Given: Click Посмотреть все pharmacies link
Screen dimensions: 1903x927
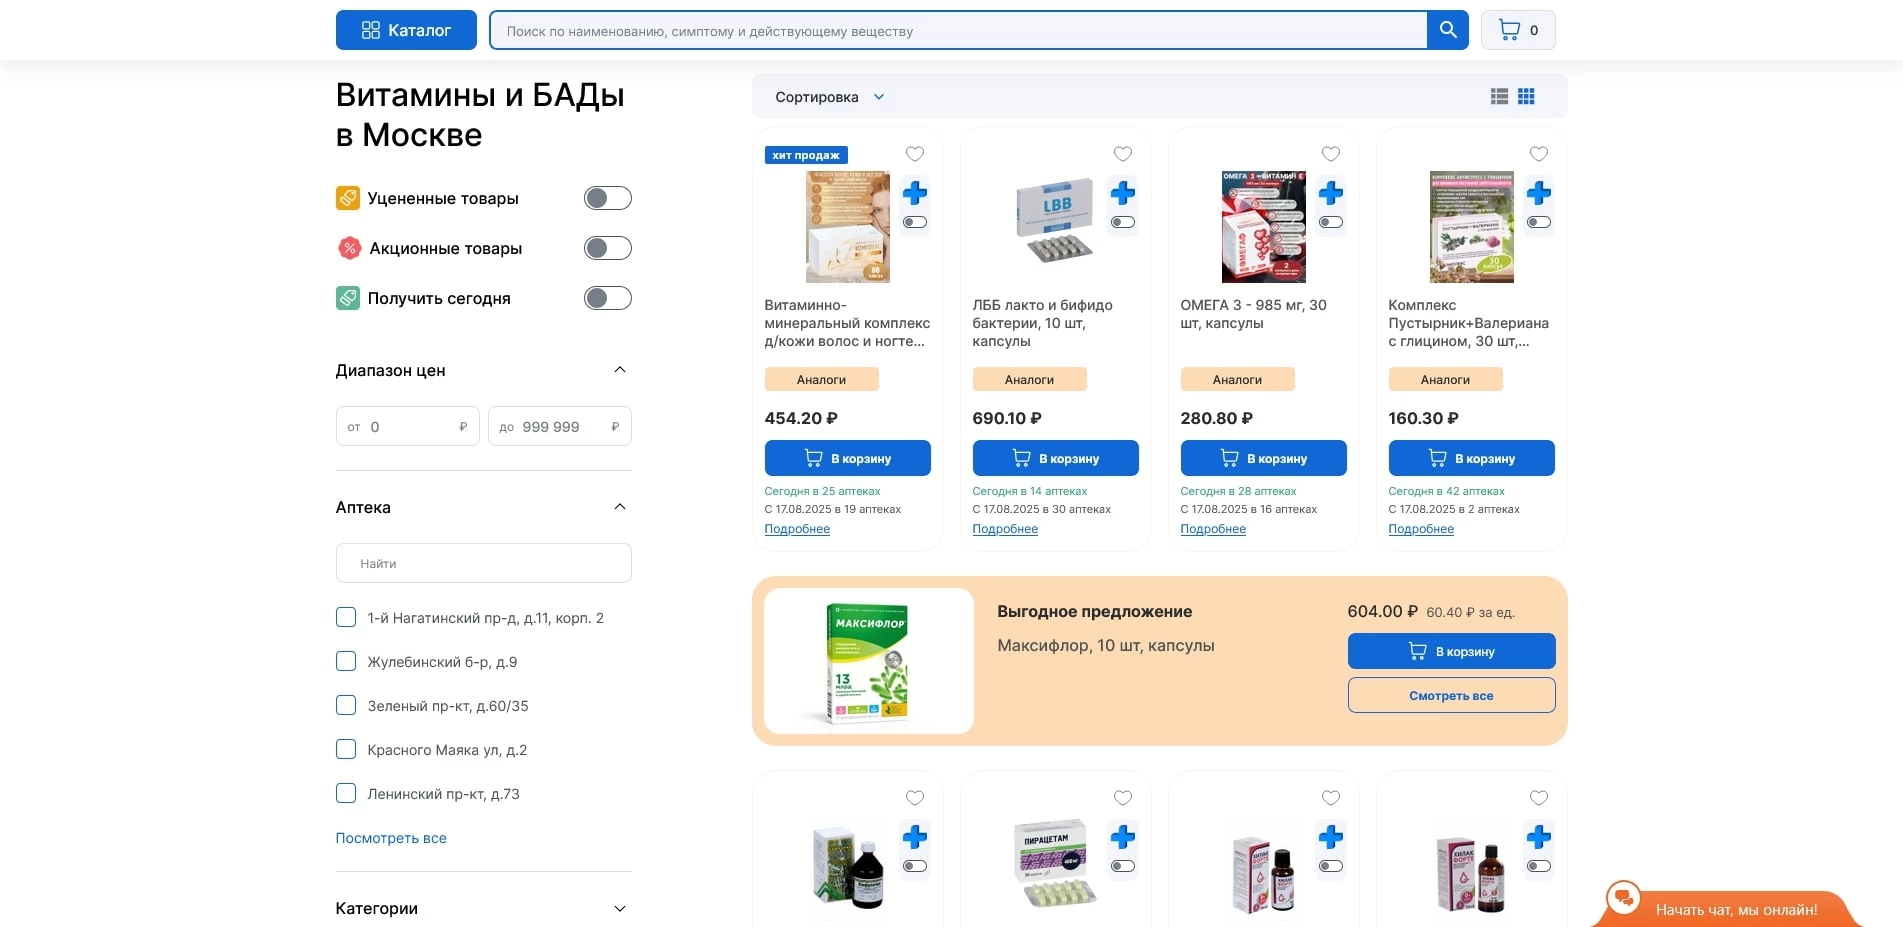Looking at the screenshot, I should [391, 838].
